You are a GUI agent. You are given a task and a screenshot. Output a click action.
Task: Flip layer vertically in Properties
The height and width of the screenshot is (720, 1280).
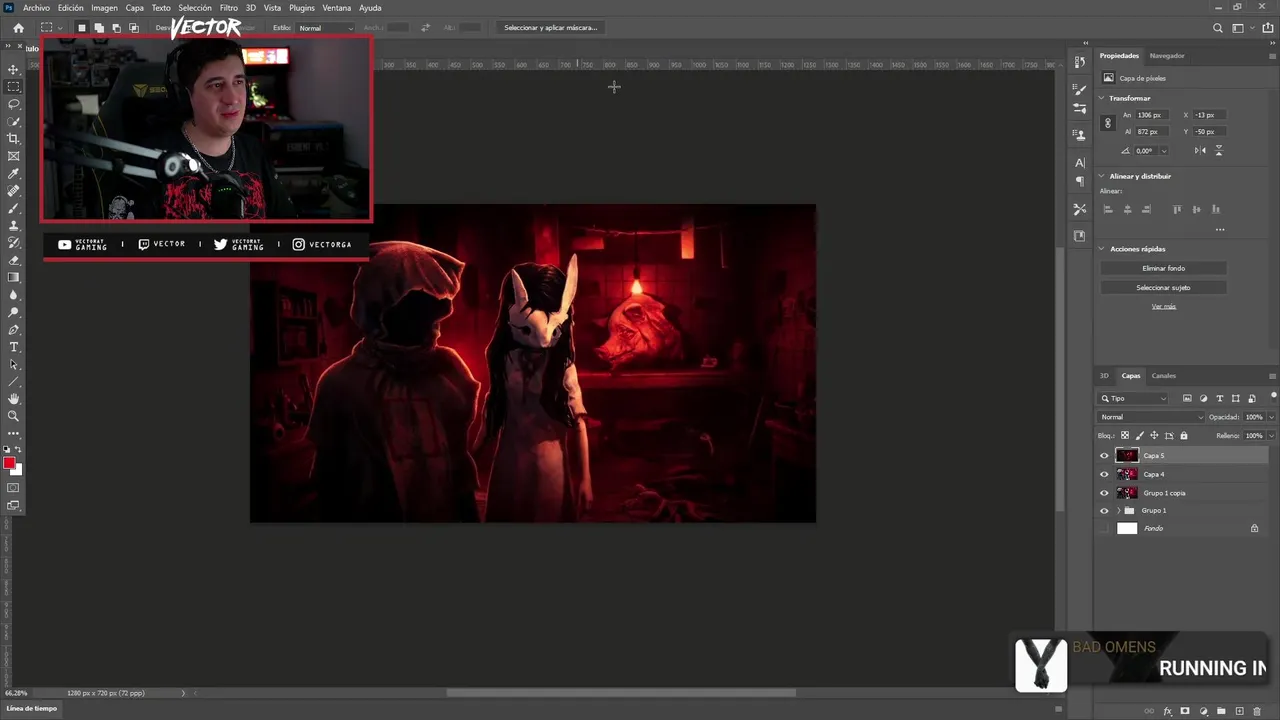[x=1219, y=150]
